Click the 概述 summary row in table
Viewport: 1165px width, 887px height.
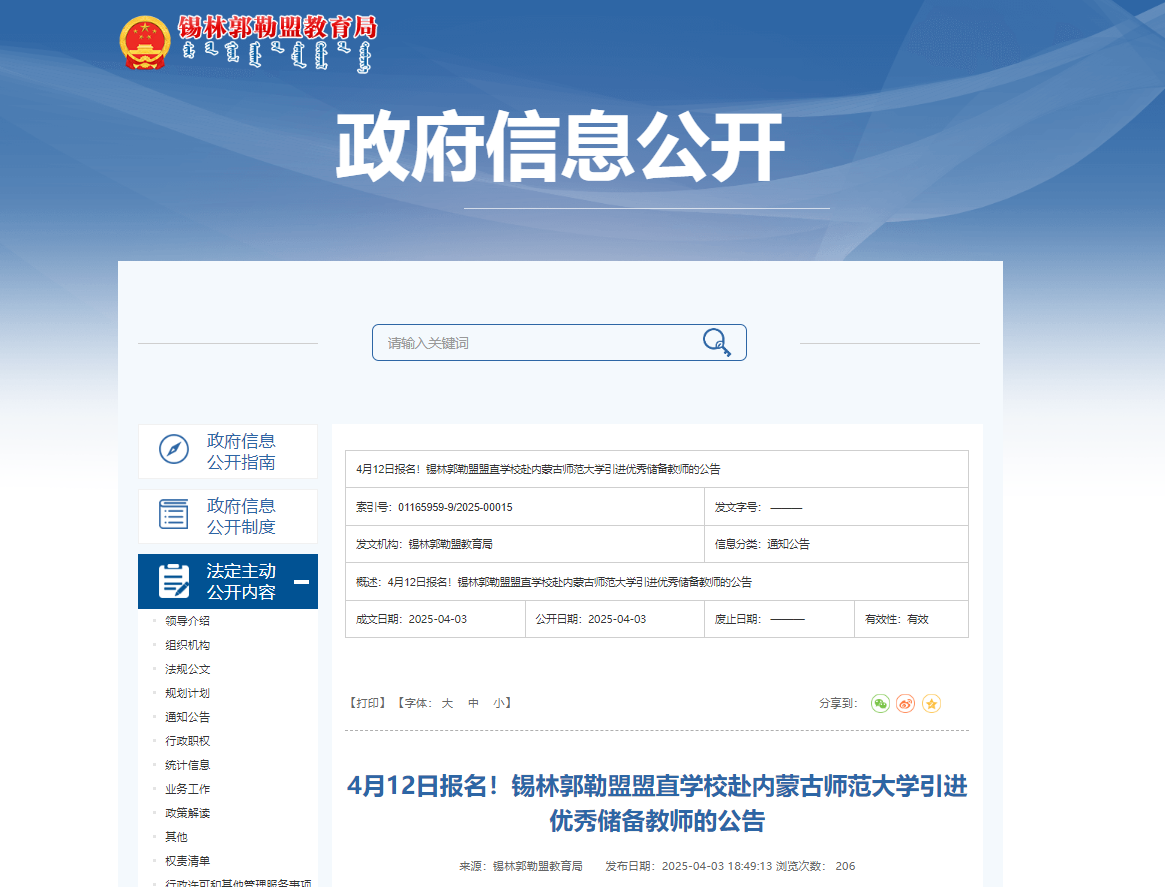[657, 582]
